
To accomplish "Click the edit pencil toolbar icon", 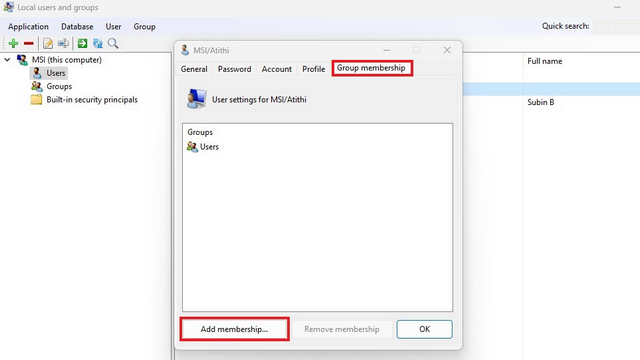I will pos(48,43).
